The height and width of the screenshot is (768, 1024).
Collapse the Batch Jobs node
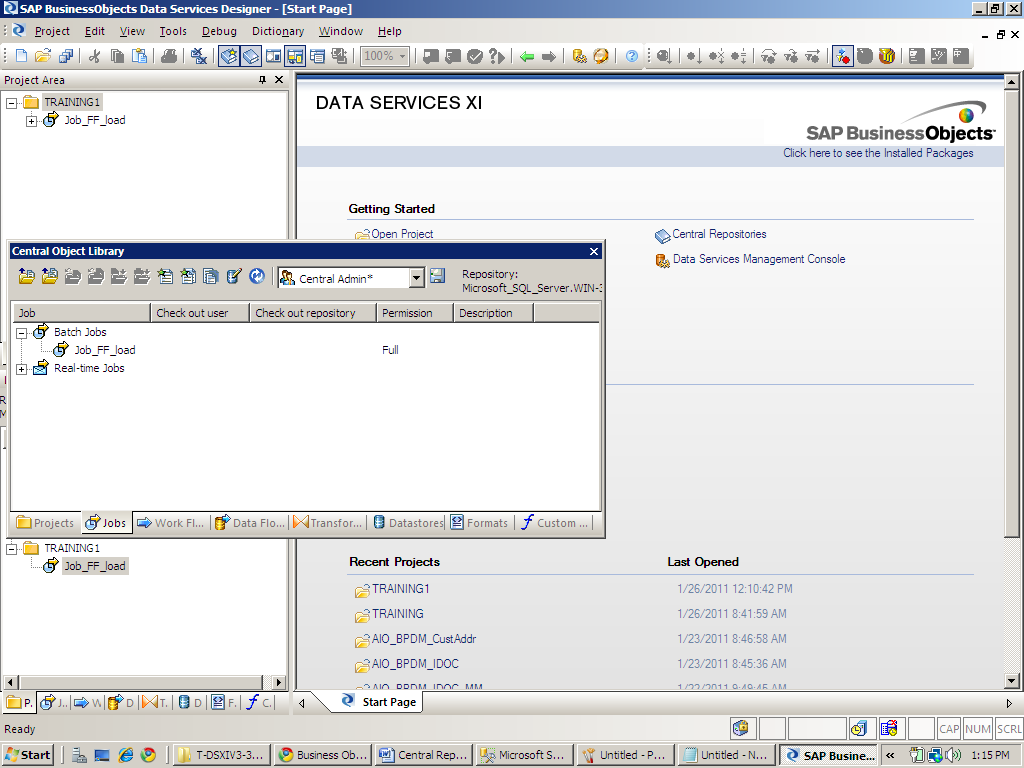[22, 333]
